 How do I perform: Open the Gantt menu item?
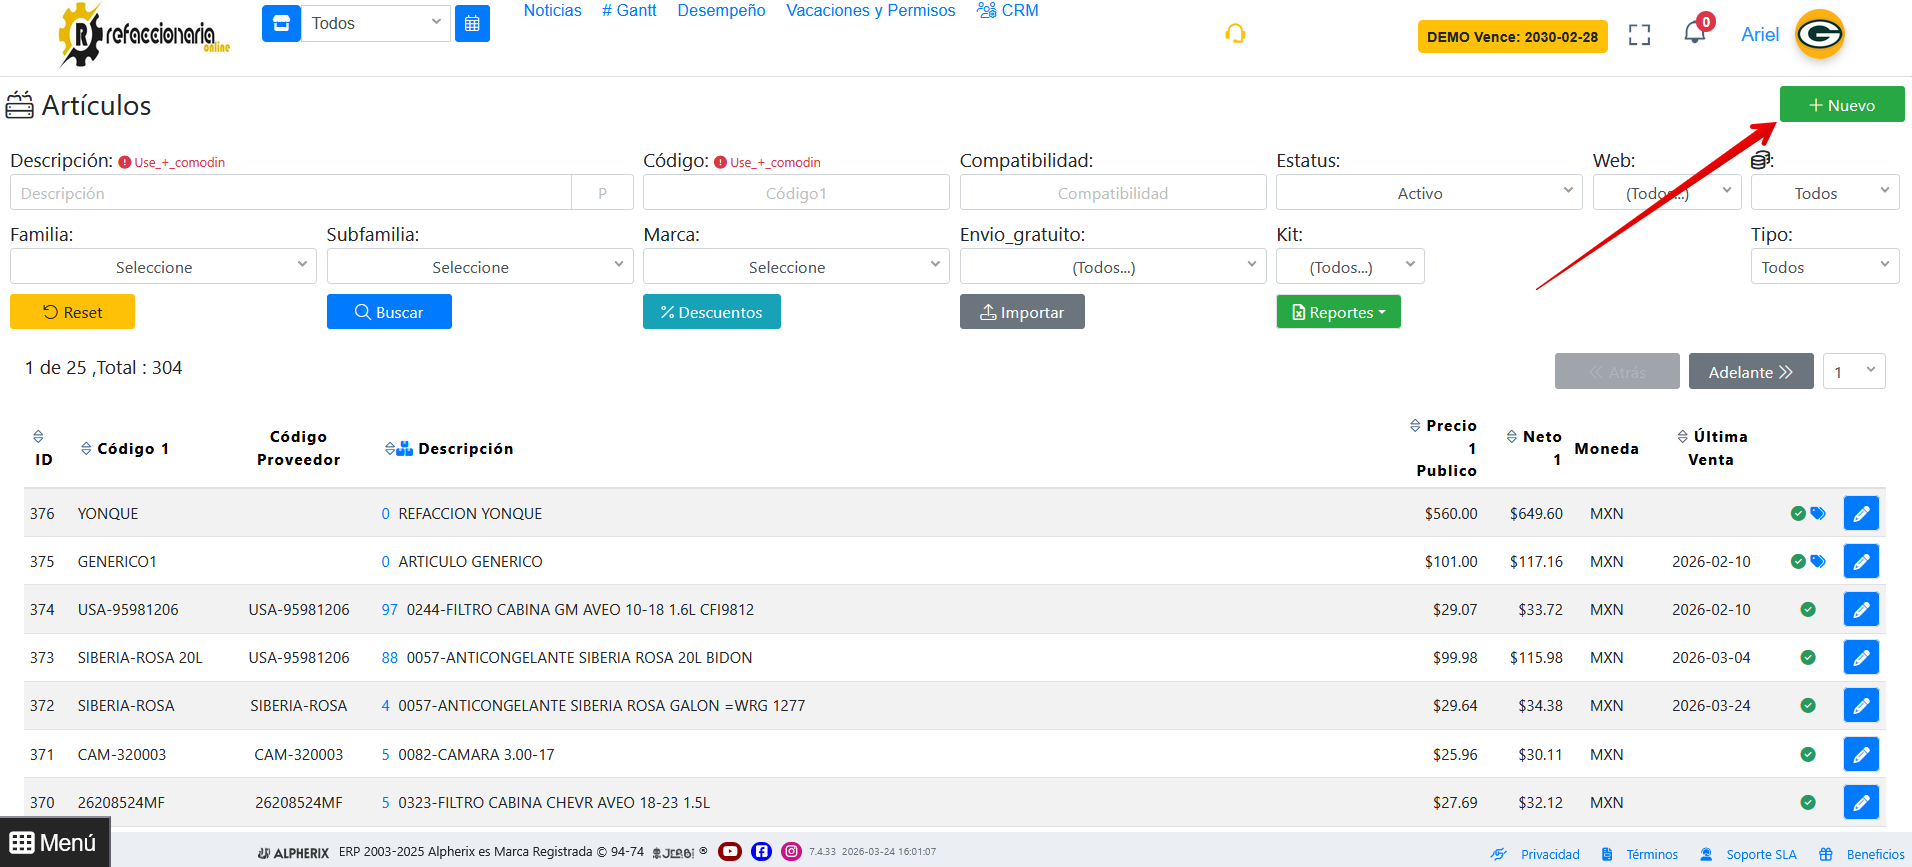tap(629, 10)
